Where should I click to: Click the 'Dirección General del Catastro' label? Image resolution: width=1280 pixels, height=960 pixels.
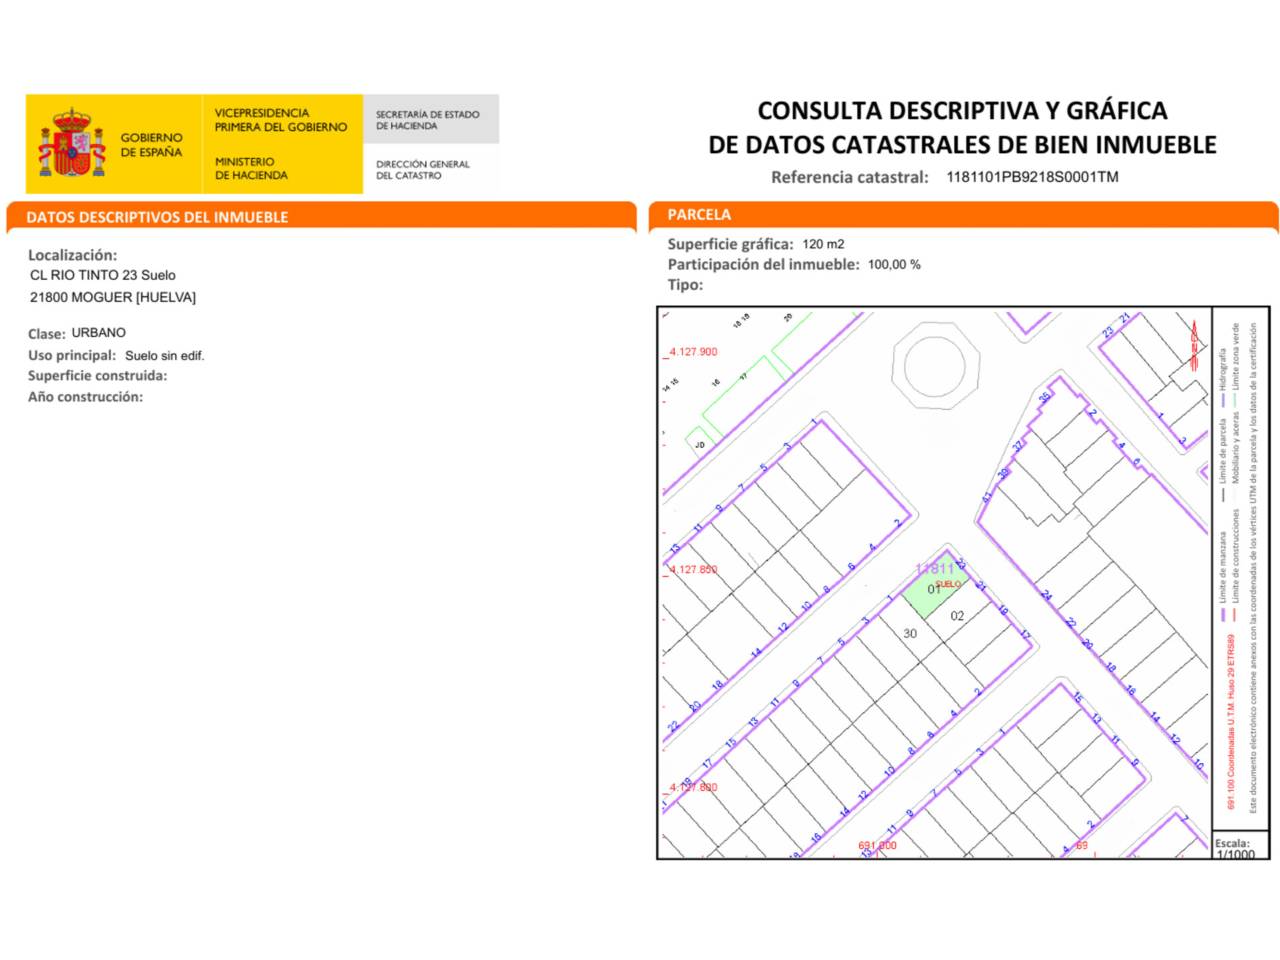422,169
